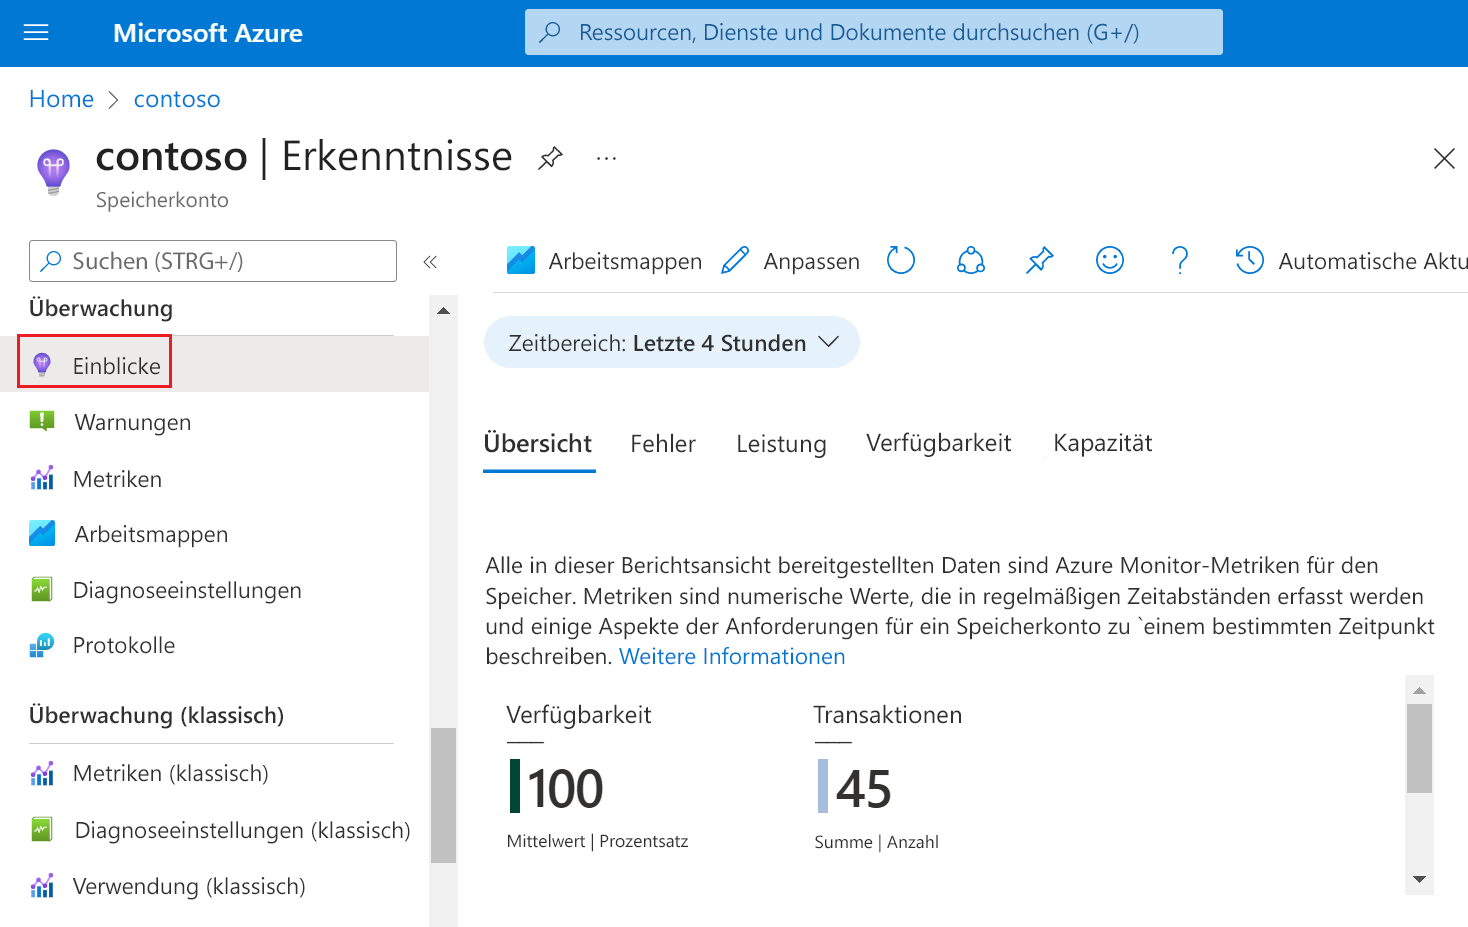
Task: Switch to the Kapazität tab
Action: point(1103,443)
